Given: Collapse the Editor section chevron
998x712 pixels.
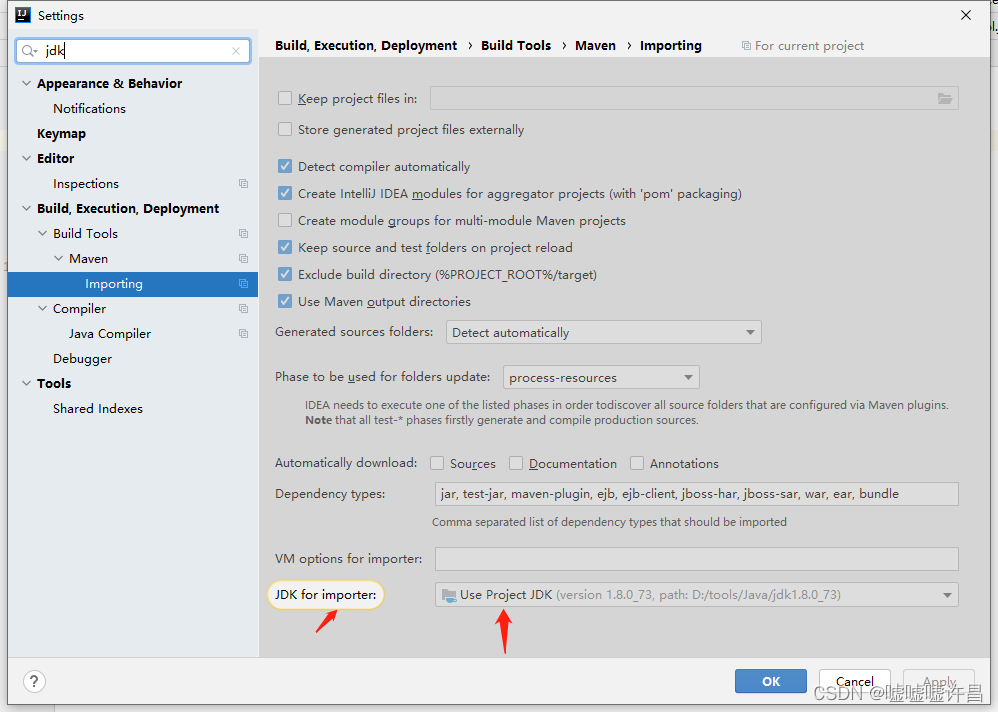Looking at the screenshot, I should [x=26, y=158].
